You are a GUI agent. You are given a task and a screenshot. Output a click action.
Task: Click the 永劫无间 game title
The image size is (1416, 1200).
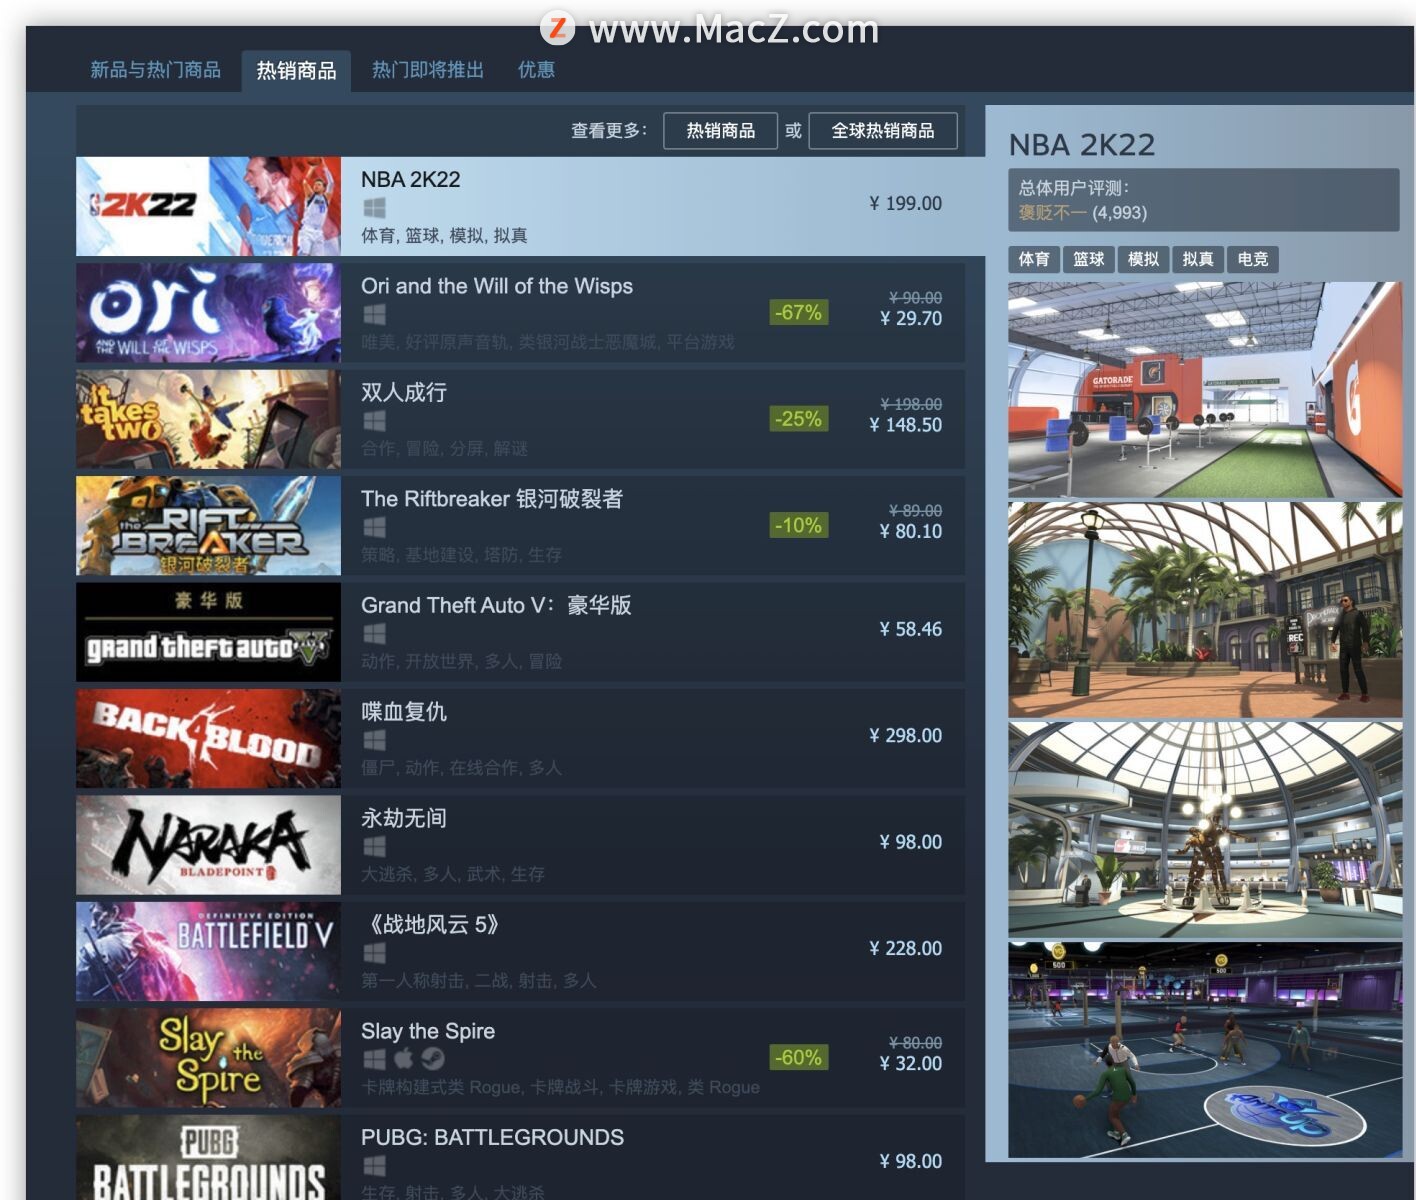click(x=404, y=818)
